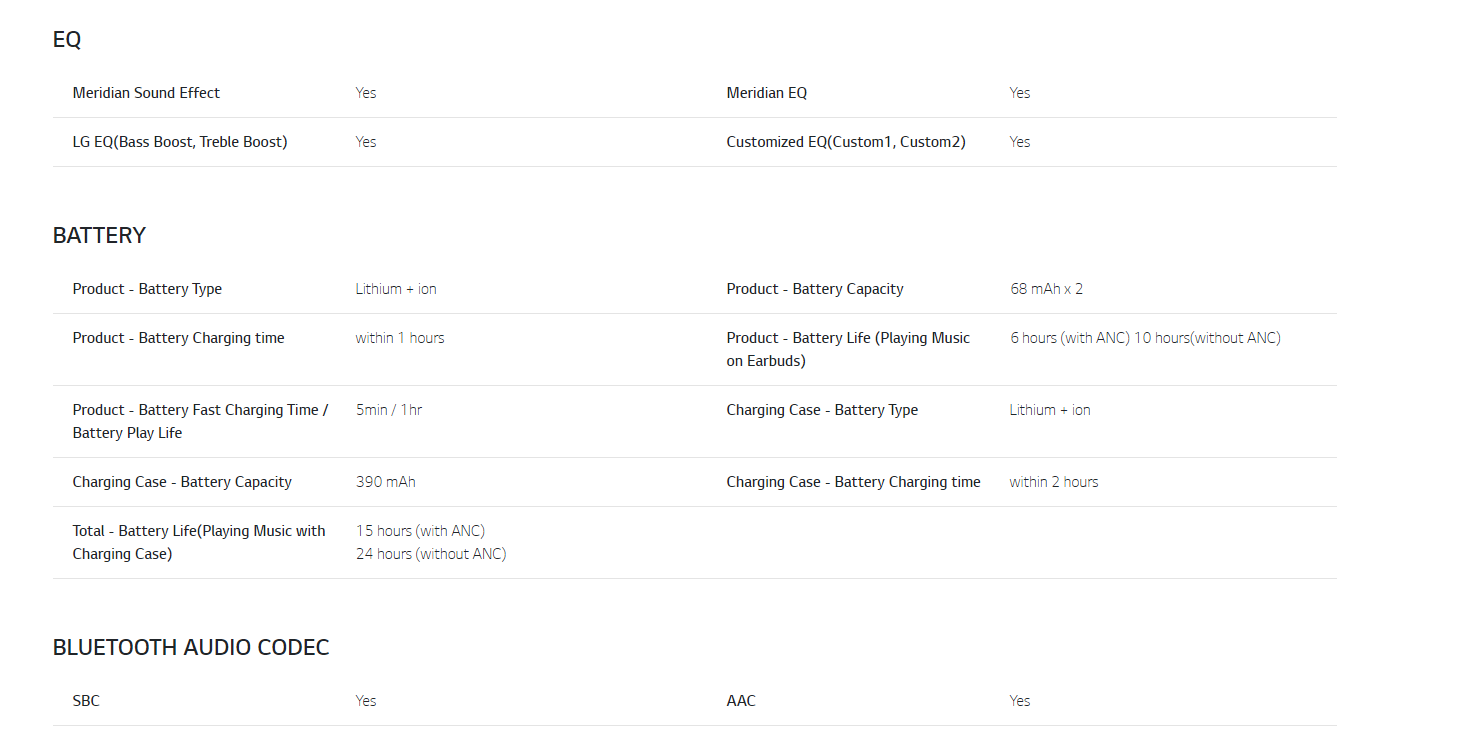This screenshot has width=1471, height=752.
Task: Click the Charging Case - Battery Charging time label
Action: pos(853,482)
